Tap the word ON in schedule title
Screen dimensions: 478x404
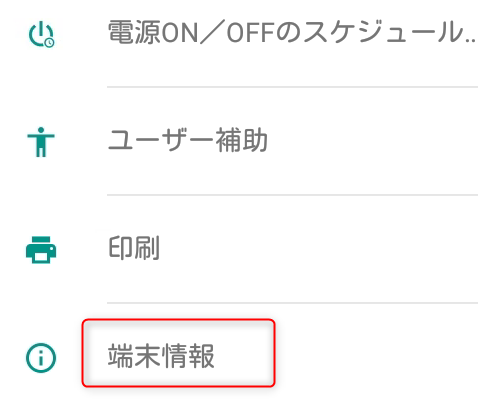point(180,33)
